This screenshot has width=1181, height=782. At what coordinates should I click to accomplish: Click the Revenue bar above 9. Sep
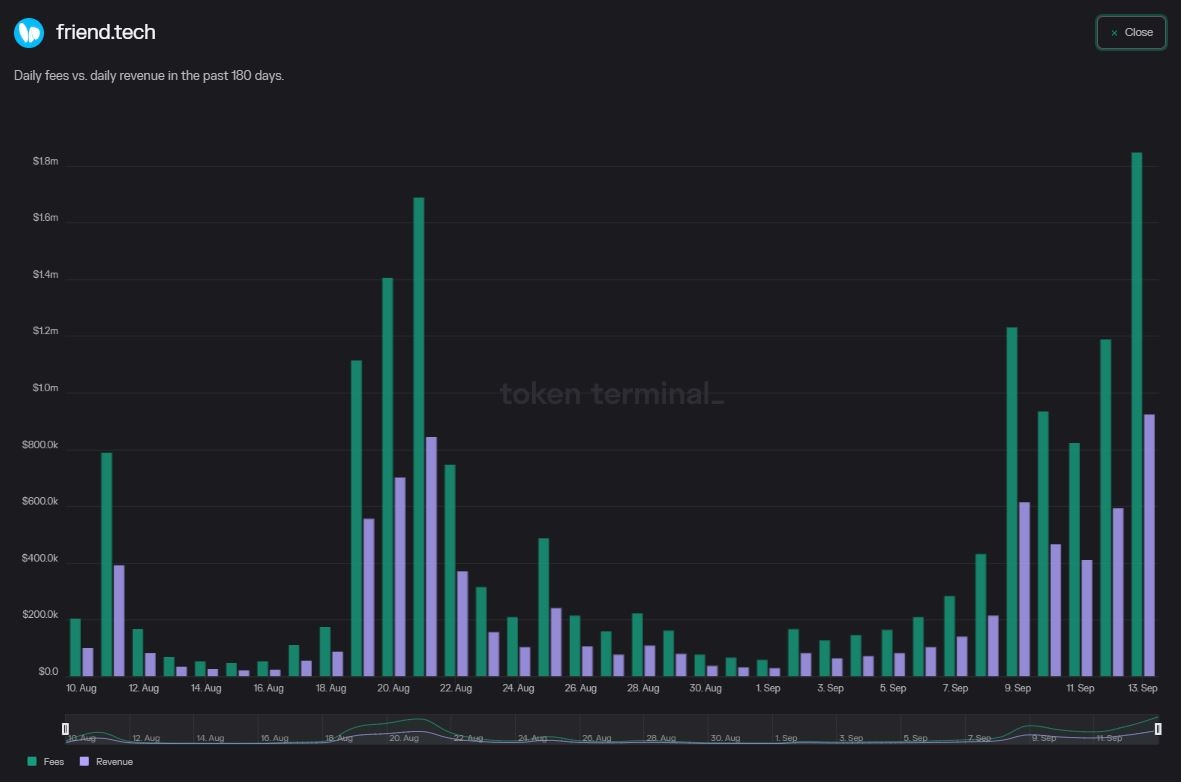1024,588
